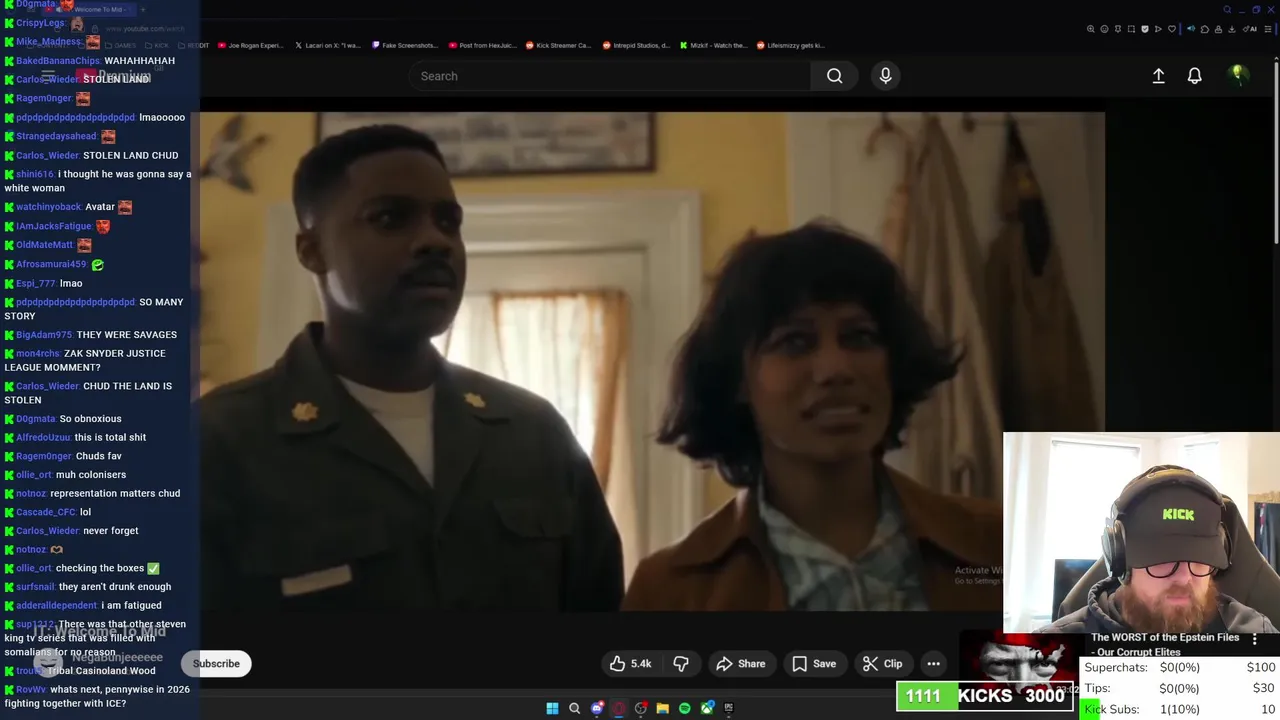Click chat username shini616
1280x720 pixels.
coord(35,174)
